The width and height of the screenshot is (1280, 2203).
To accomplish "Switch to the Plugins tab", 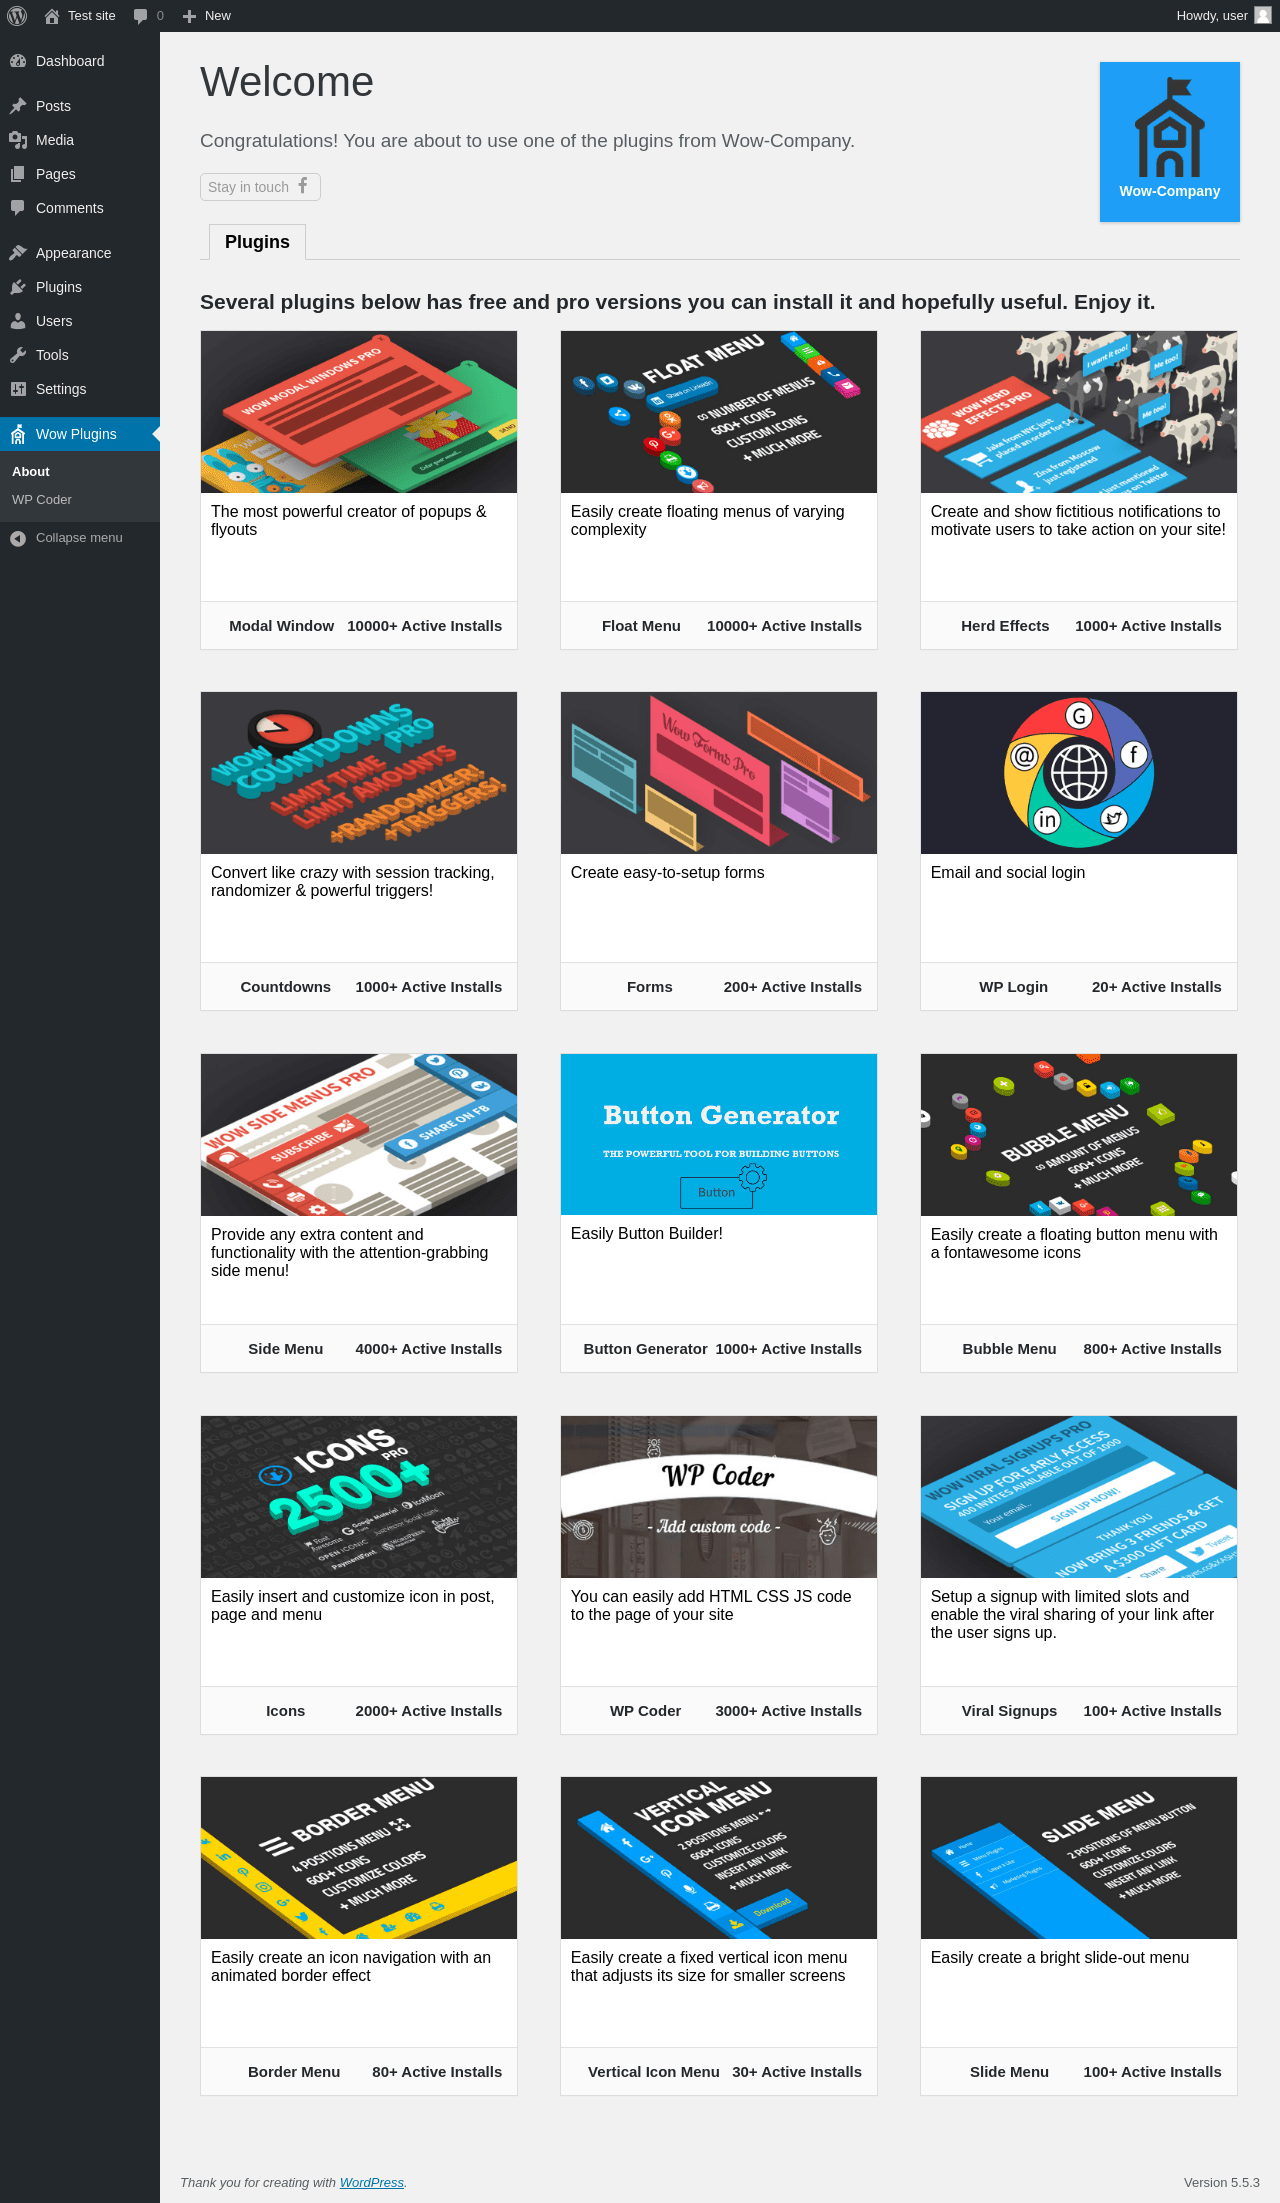I will click(x=257, y=242).
